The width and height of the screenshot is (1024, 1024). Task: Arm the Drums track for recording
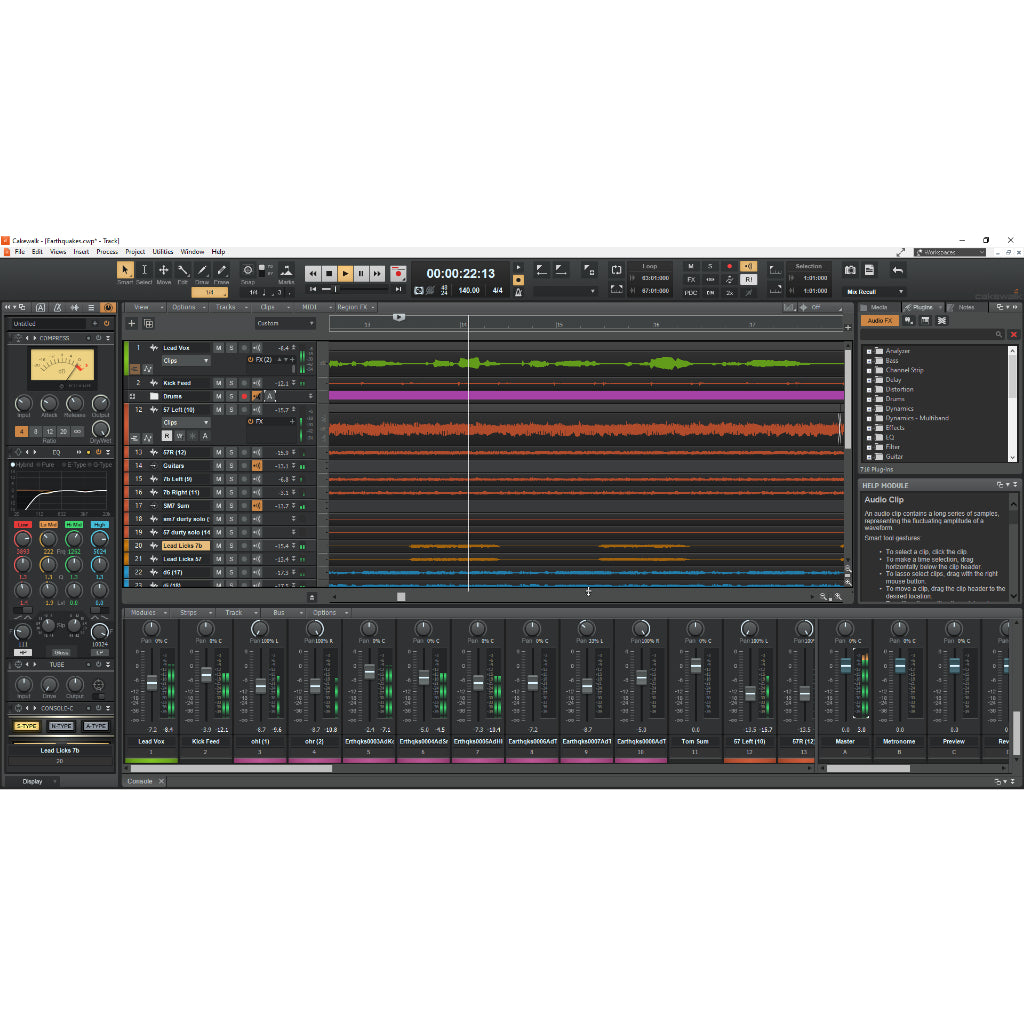(244, 395)
